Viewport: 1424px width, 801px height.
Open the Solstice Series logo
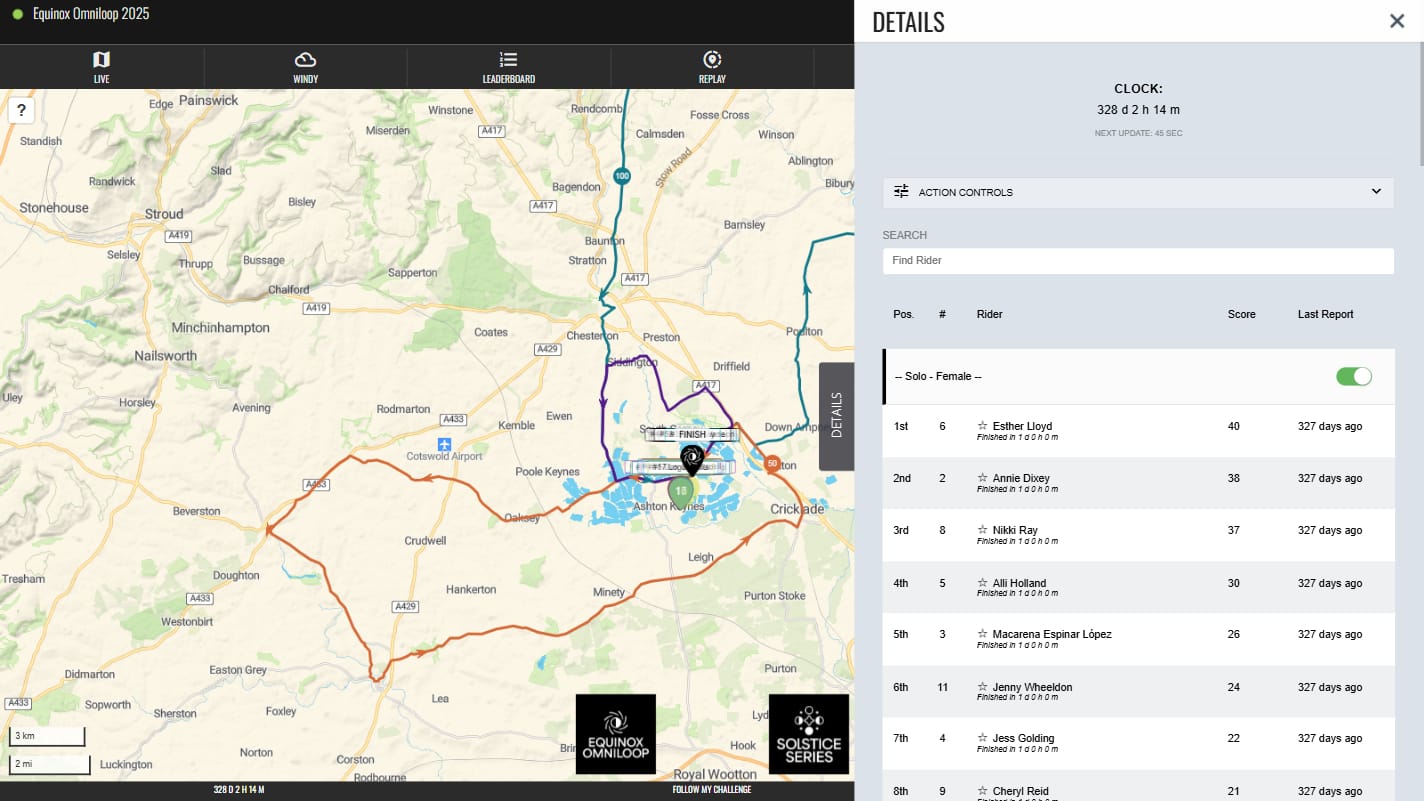808,734
